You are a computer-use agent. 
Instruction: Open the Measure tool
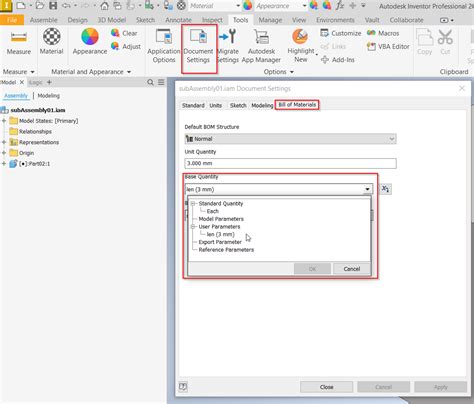pos(19,42)
